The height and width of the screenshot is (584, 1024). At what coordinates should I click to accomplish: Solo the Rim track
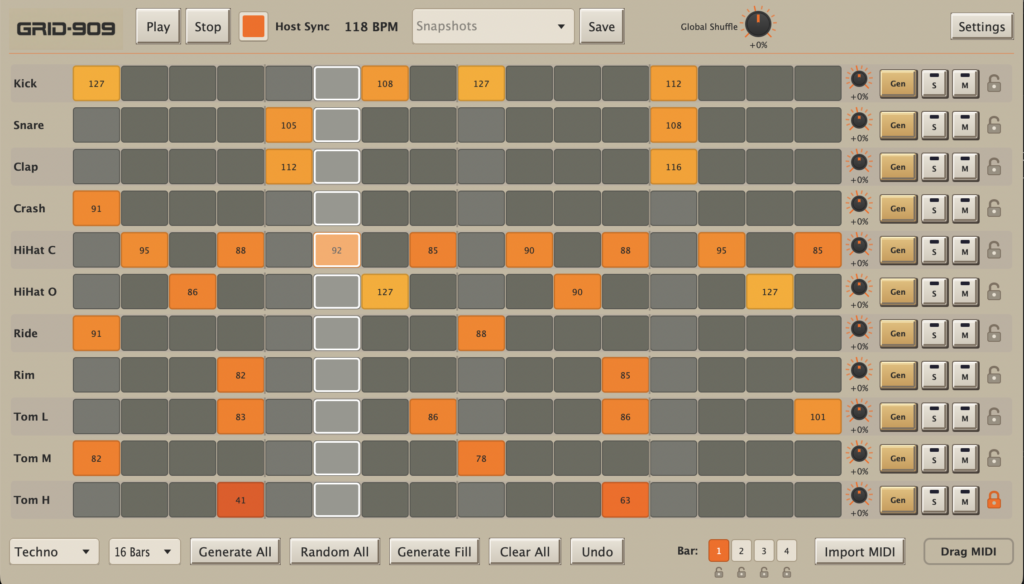tap(933, 375)
